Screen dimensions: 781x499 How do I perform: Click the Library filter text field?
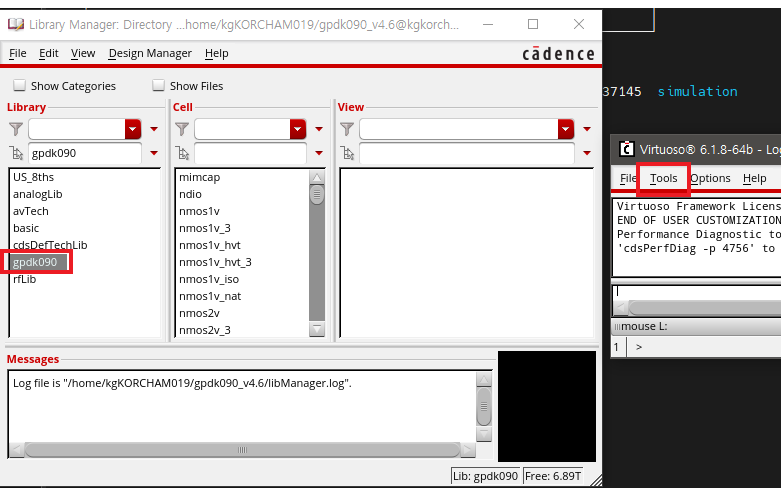coord(77,129)
